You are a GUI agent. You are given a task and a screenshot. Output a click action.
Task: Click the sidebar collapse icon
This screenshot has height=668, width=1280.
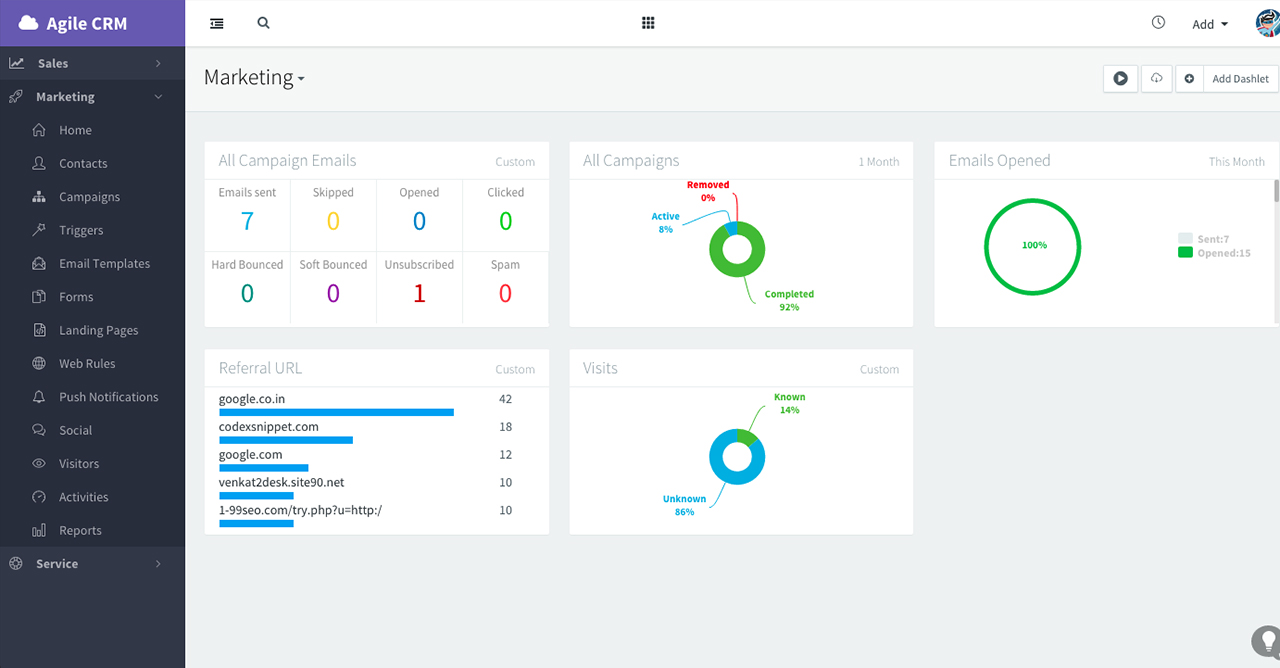(x=216, y=22)
